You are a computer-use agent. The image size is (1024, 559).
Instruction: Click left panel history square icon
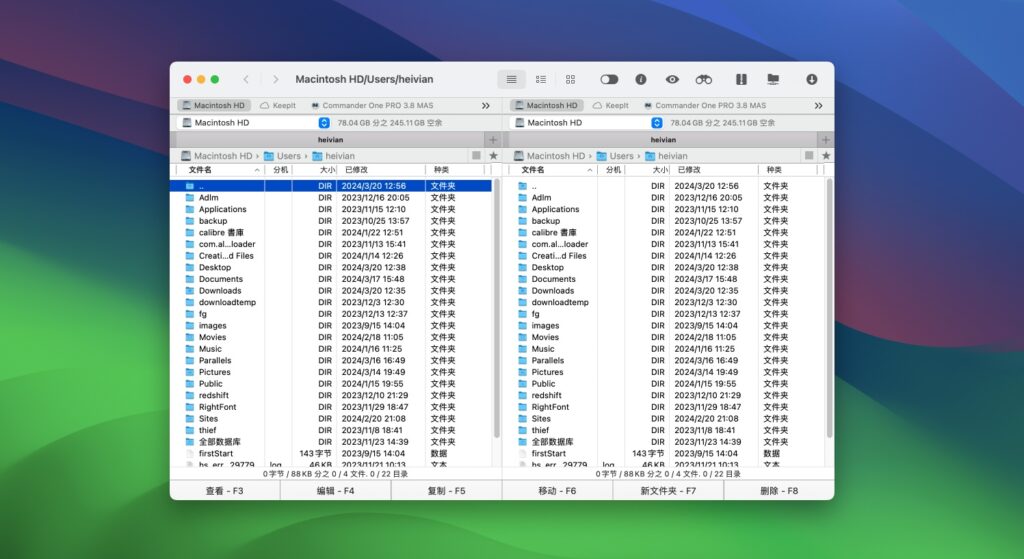pyautogui.click(x=476, y=155)
